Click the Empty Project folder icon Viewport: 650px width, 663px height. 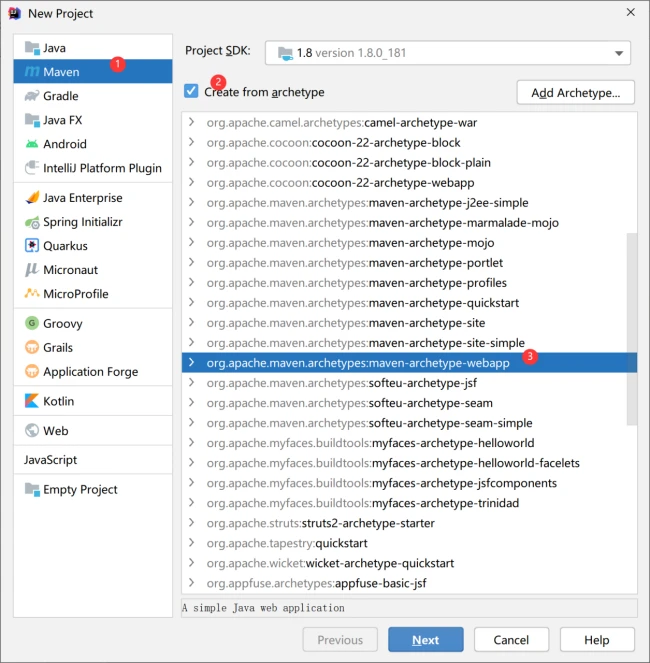click(x=32, y=490)
